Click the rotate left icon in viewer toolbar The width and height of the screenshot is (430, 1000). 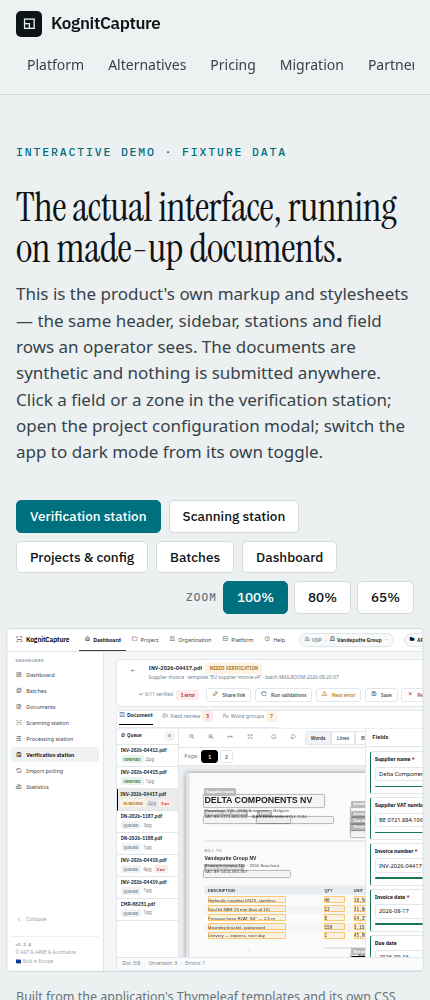click(274, 736)
